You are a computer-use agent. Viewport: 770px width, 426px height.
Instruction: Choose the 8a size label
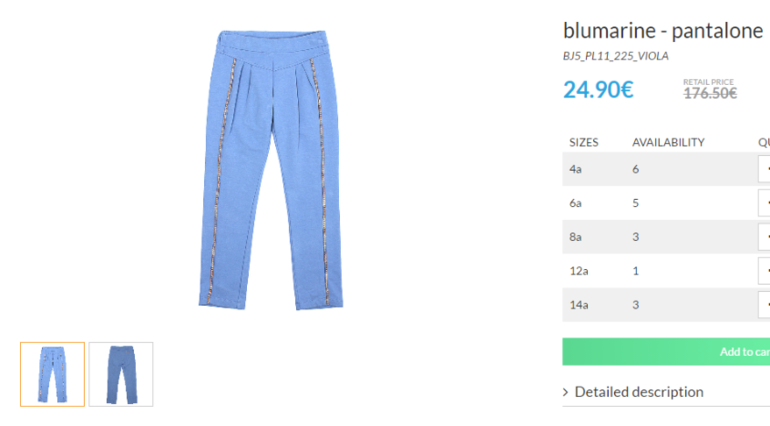click(x=576, y=237)
